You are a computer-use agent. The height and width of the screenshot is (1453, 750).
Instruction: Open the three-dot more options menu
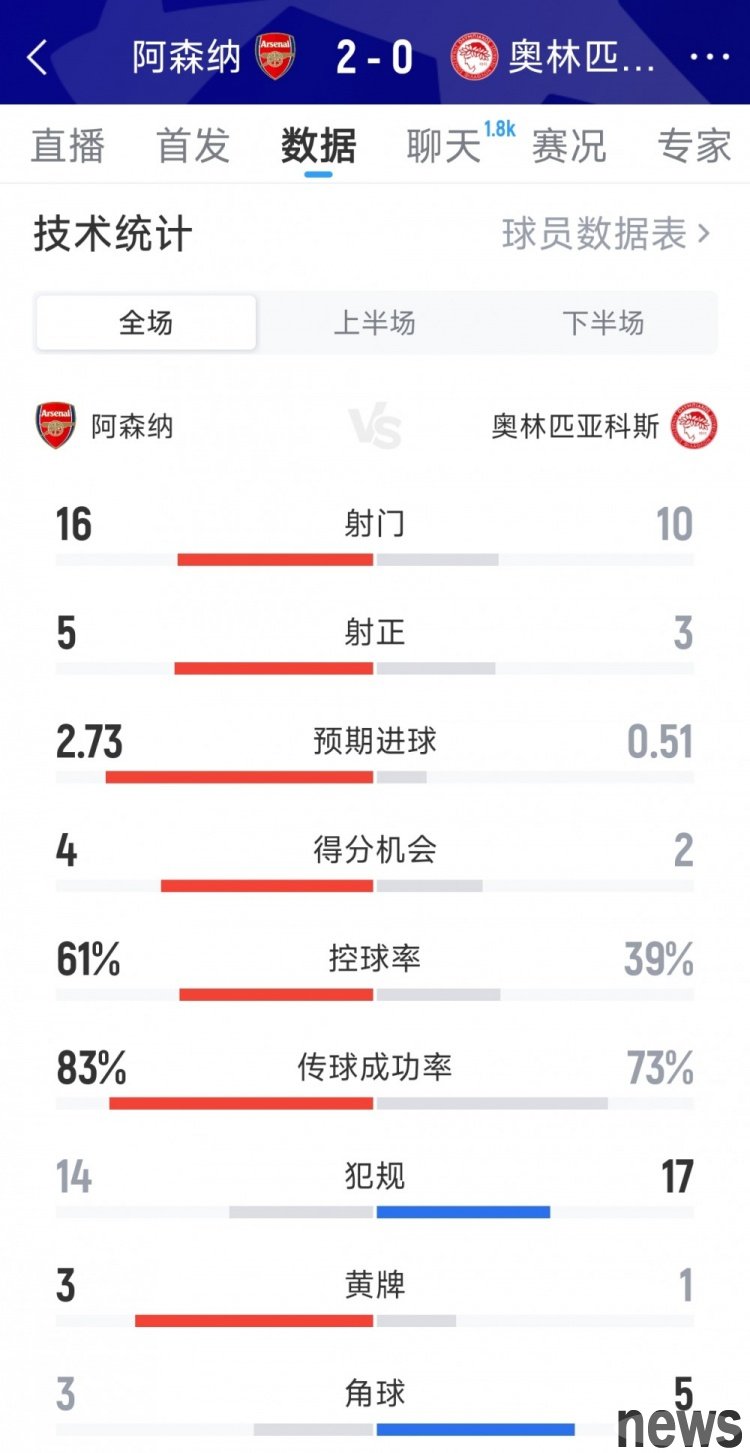pyautogui.click(x=710, y=57)
